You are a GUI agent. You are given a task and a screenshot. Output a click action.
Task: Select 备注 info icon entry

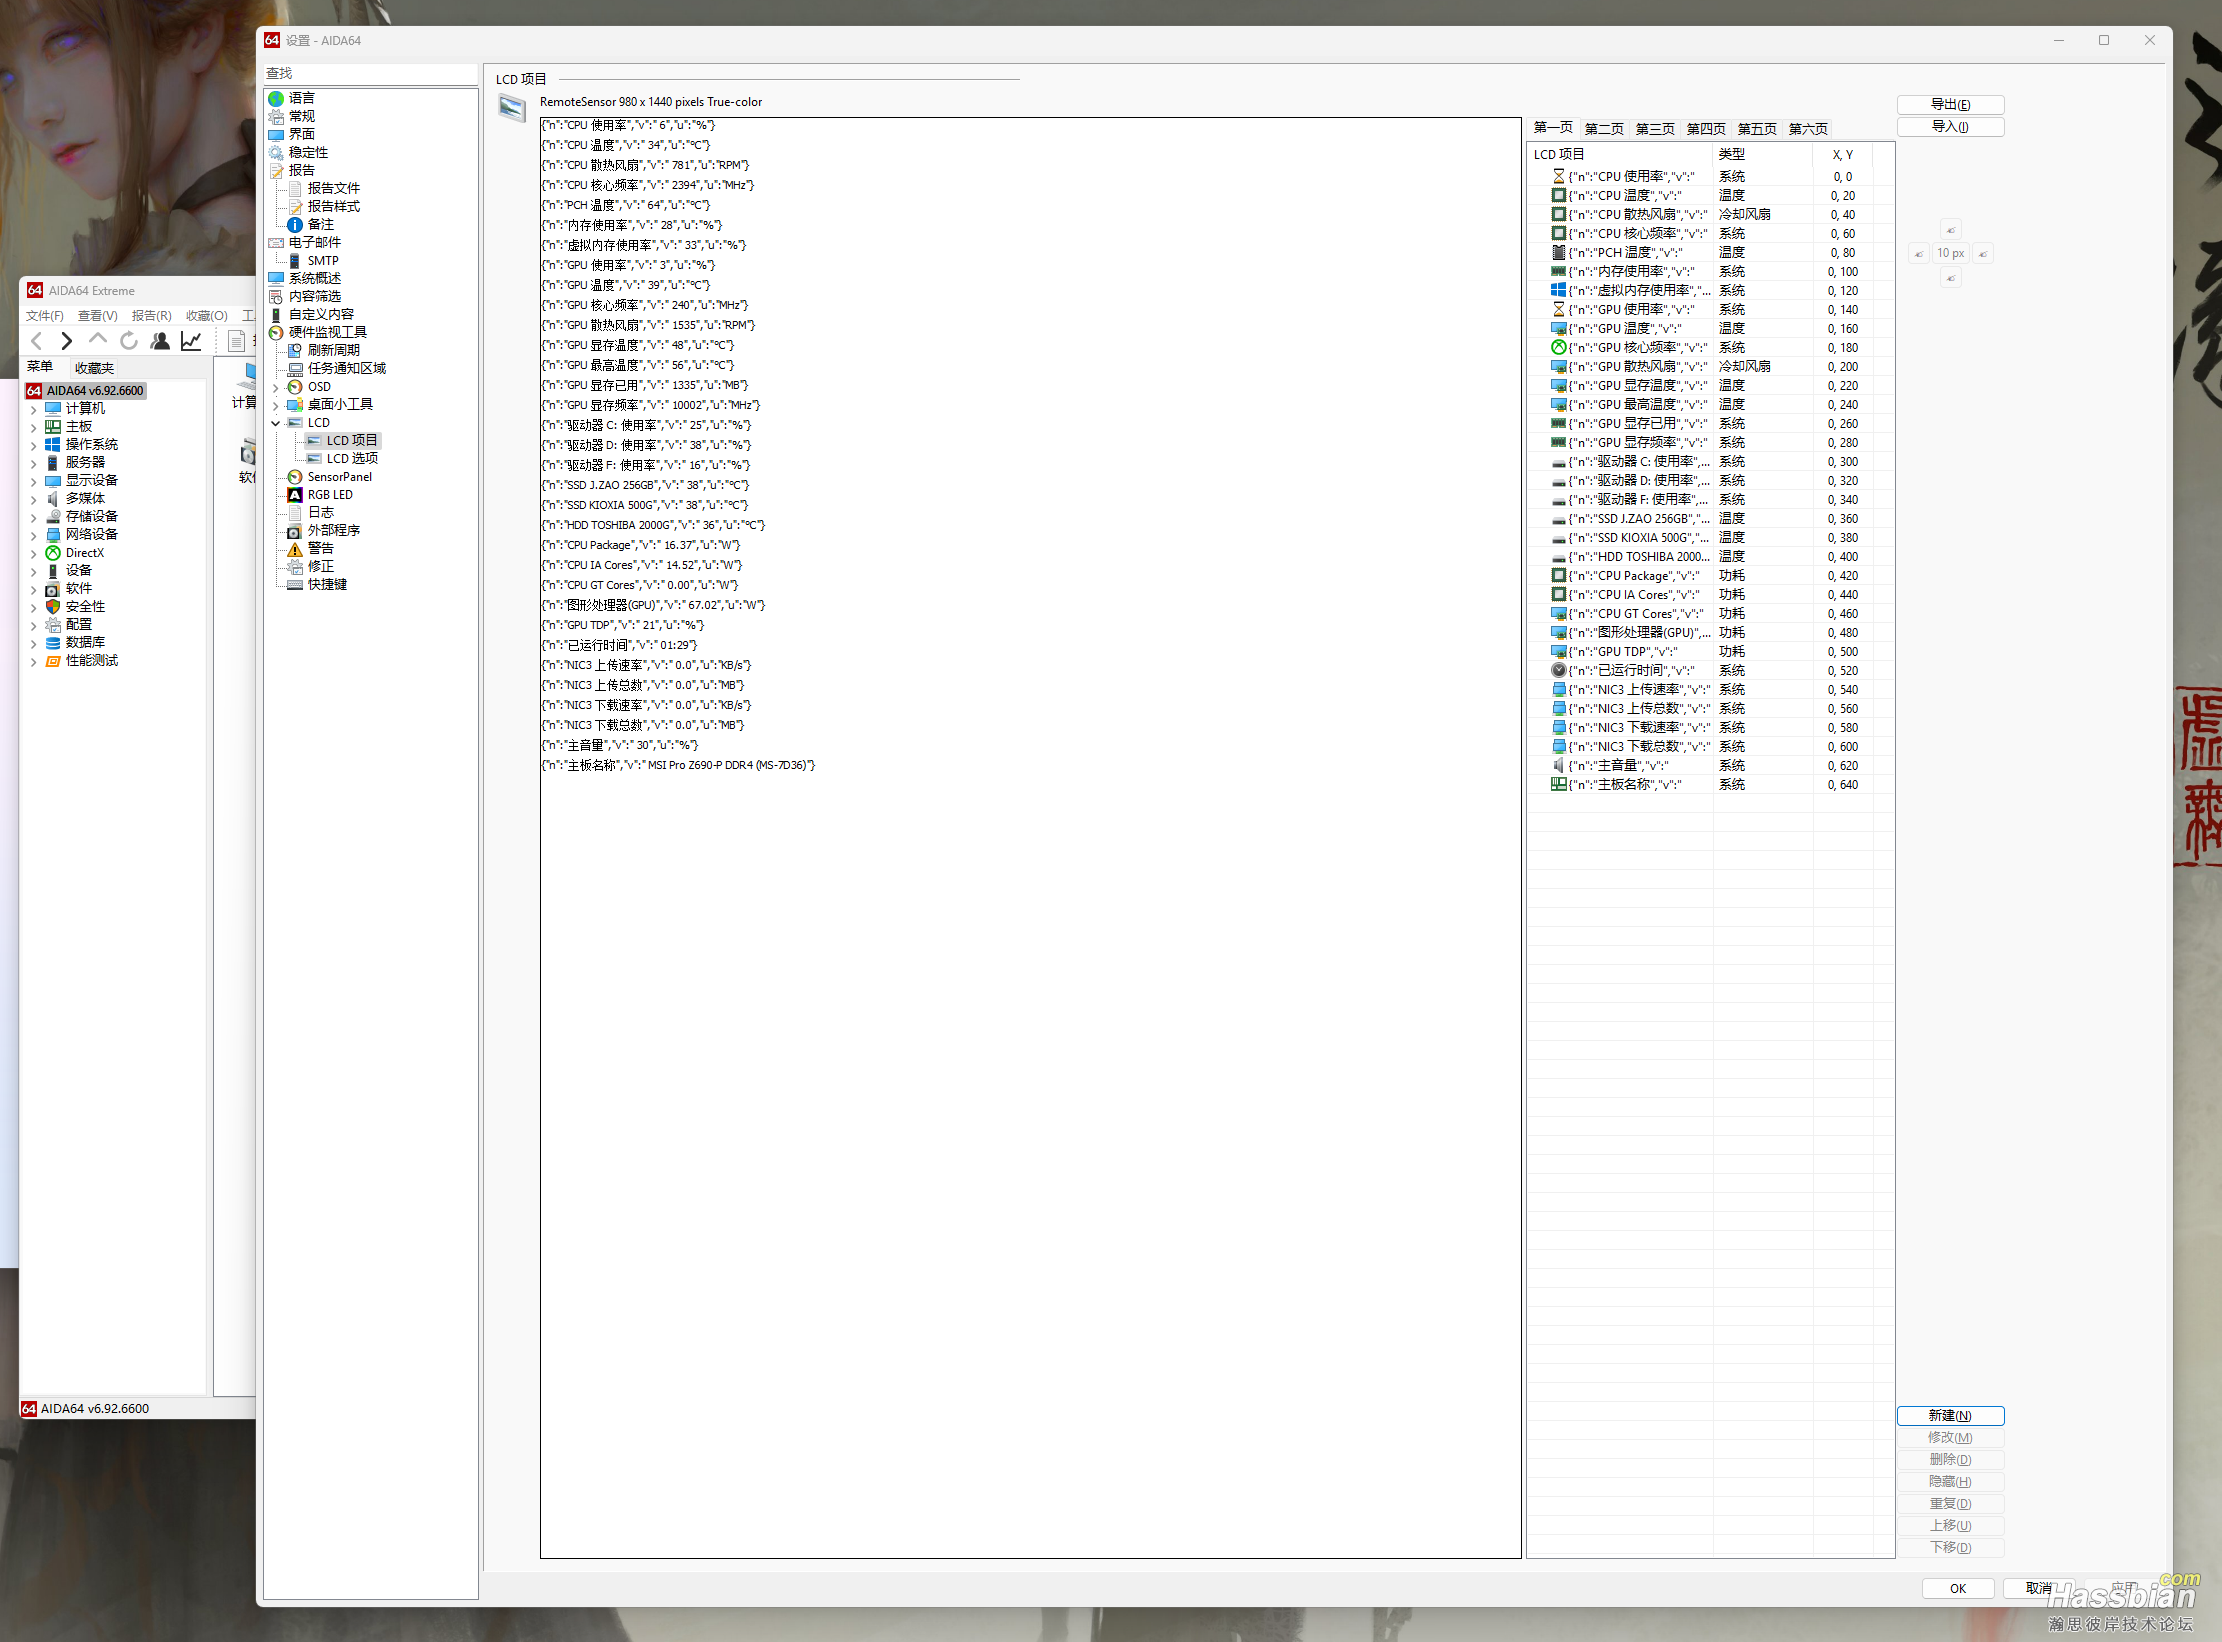295,225
